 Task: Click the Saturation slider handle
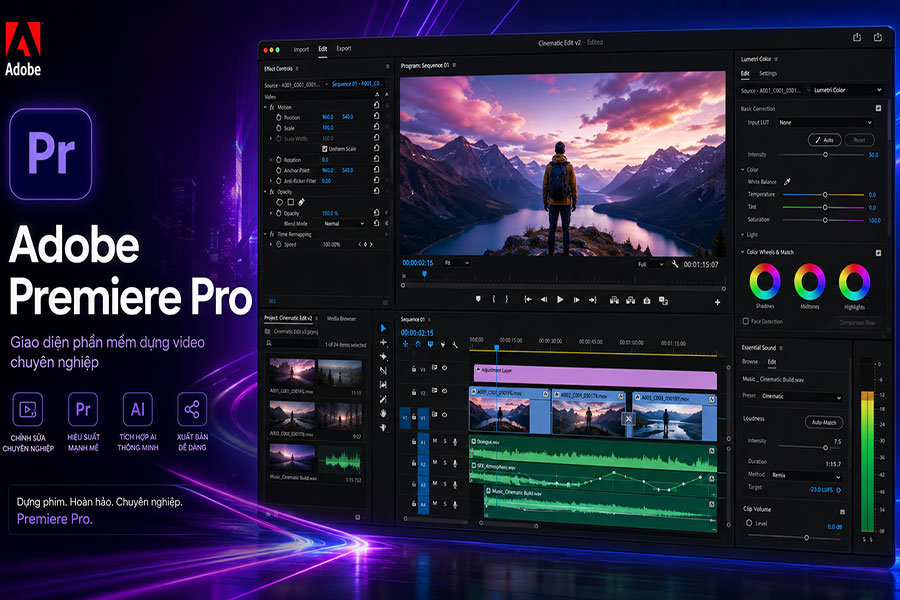825,220
